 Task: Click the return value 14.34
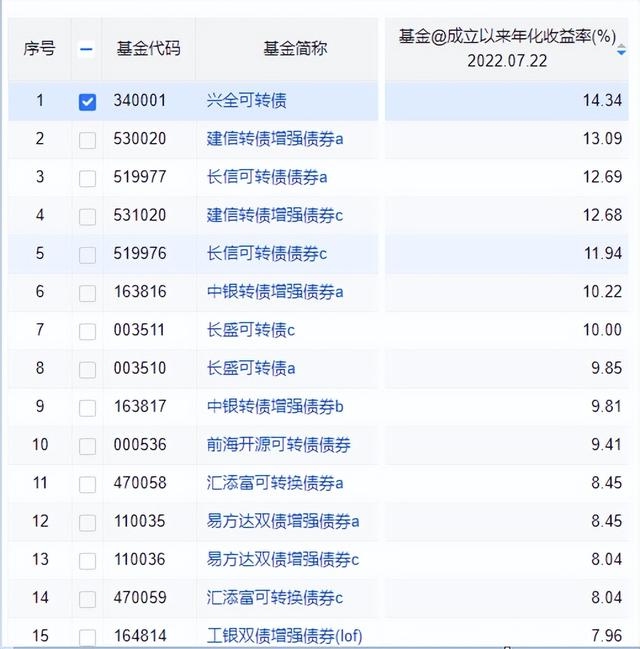click(x=602, y=101)
